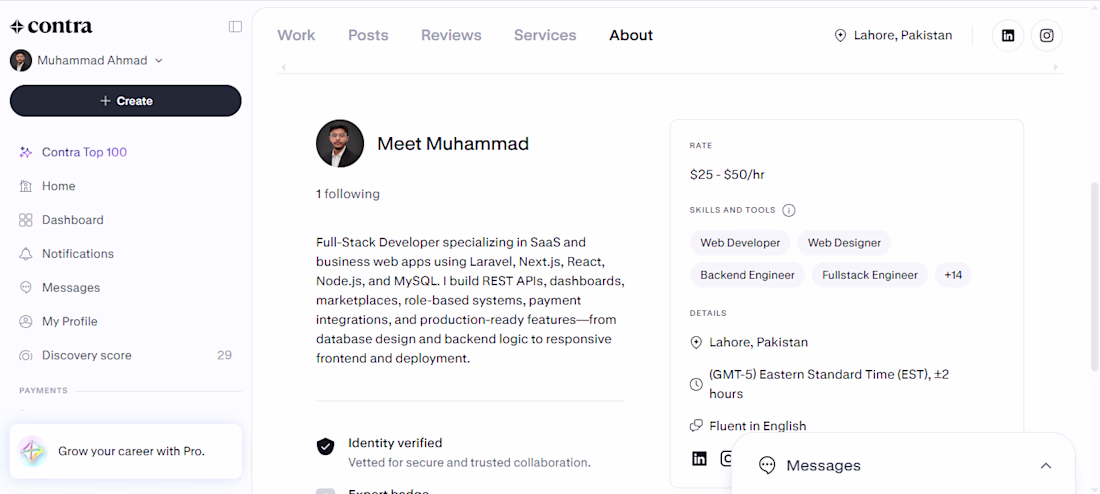Click the sparkle icon beside Contra Top 100
The image size is (1100, 494).
pyautogui.click(x=25, y=152)
